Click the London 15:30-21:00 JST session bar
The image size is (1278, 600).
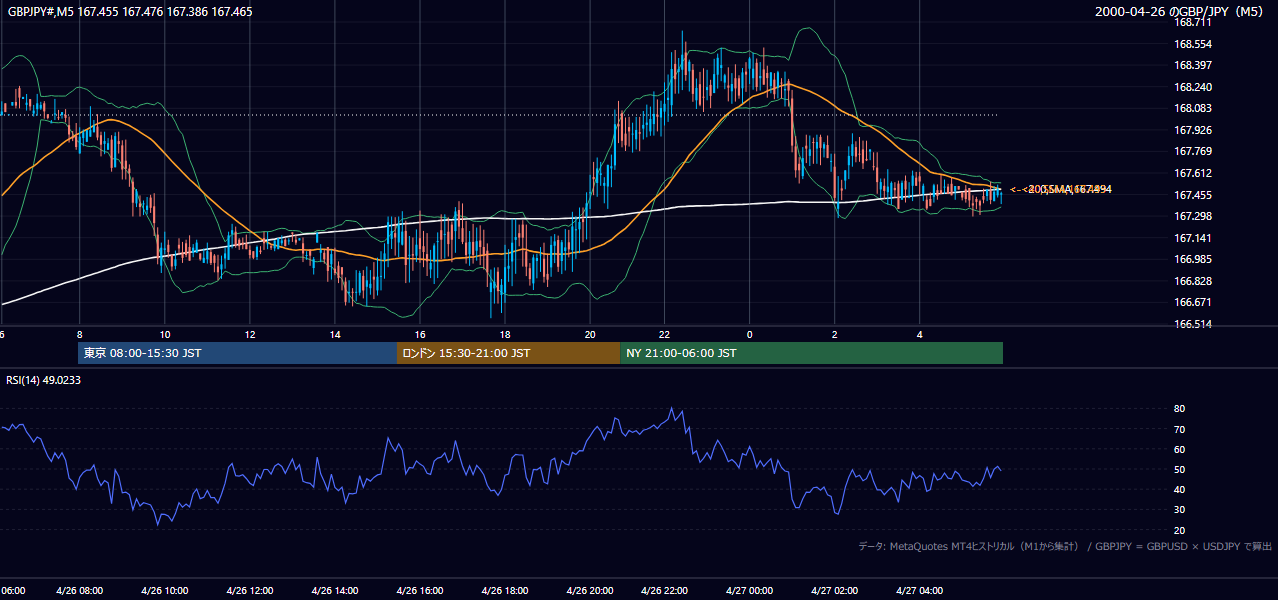(508, 353)
